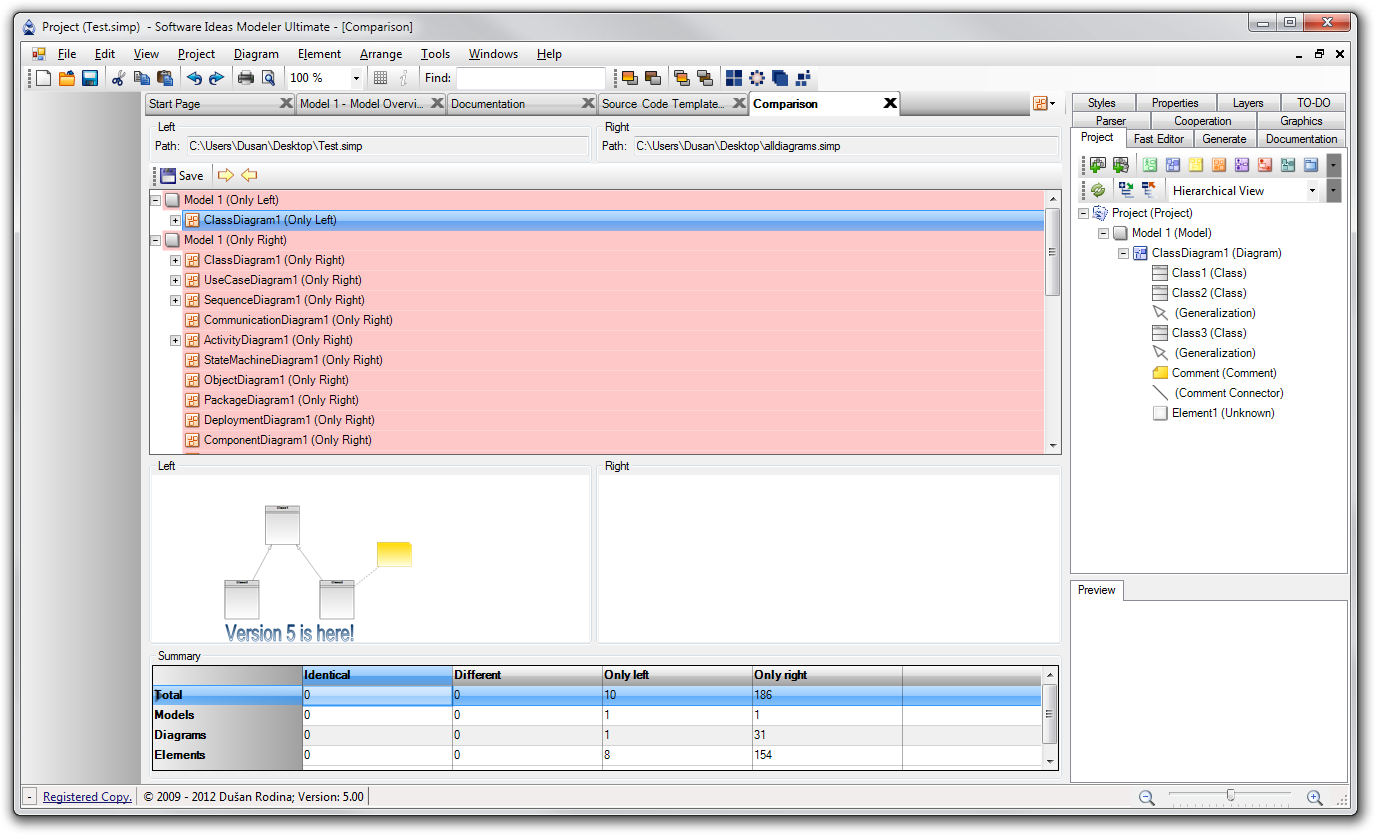Click the expand all tree icon
The image size is (1376, 835).
pos(1126,190)
